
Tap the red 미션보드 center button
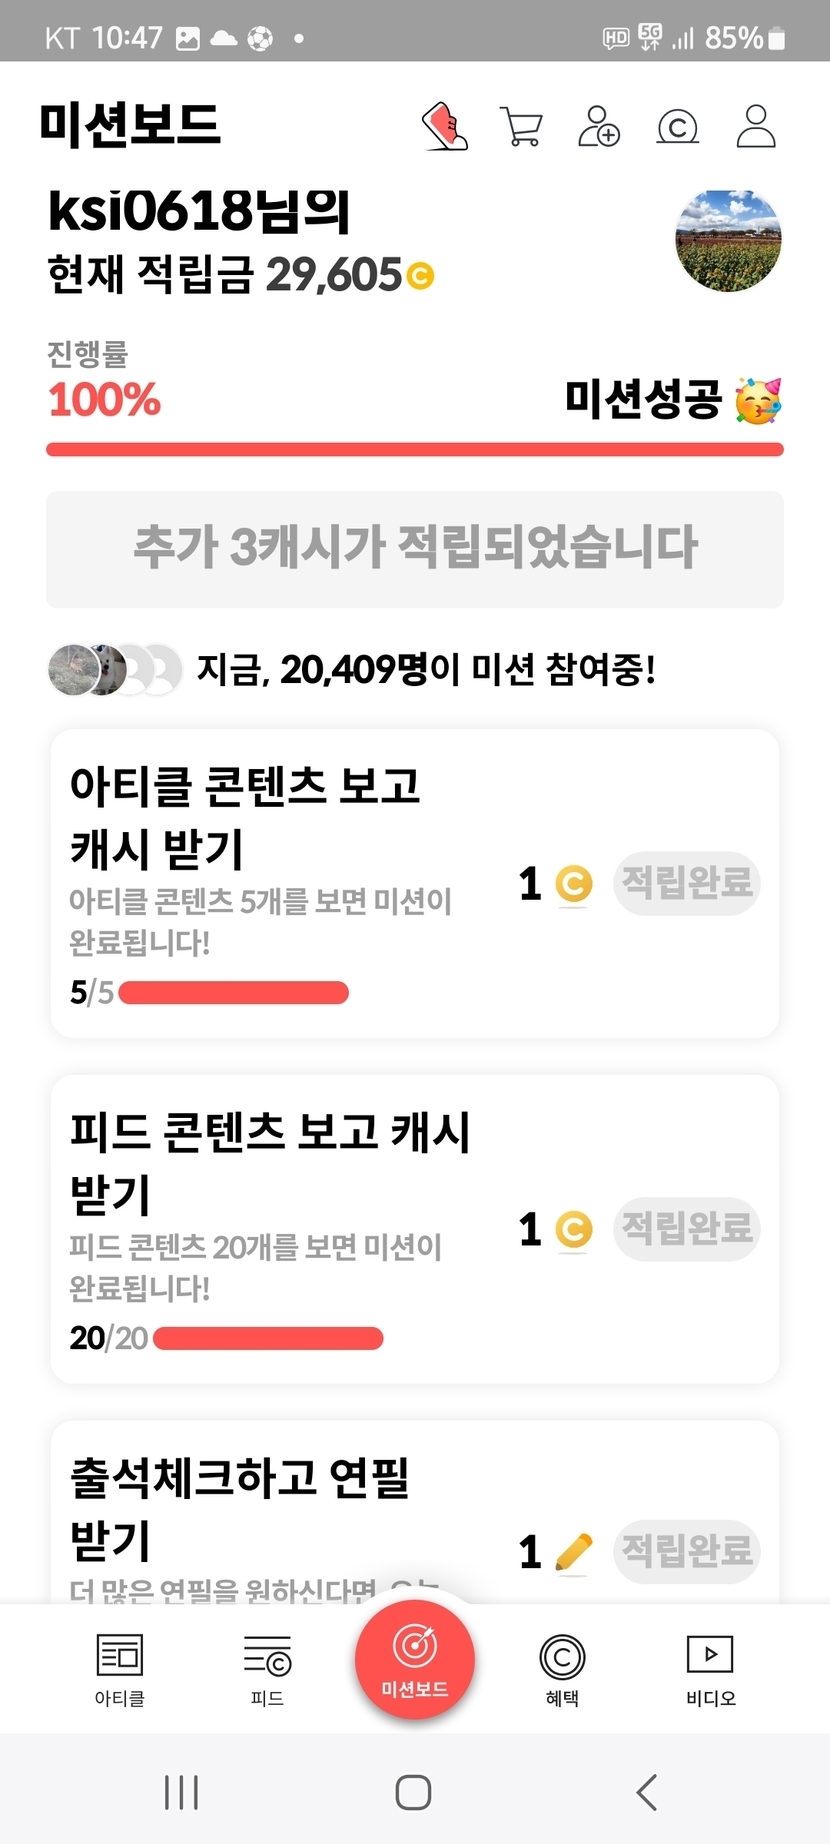click(x=415, y=1660)
